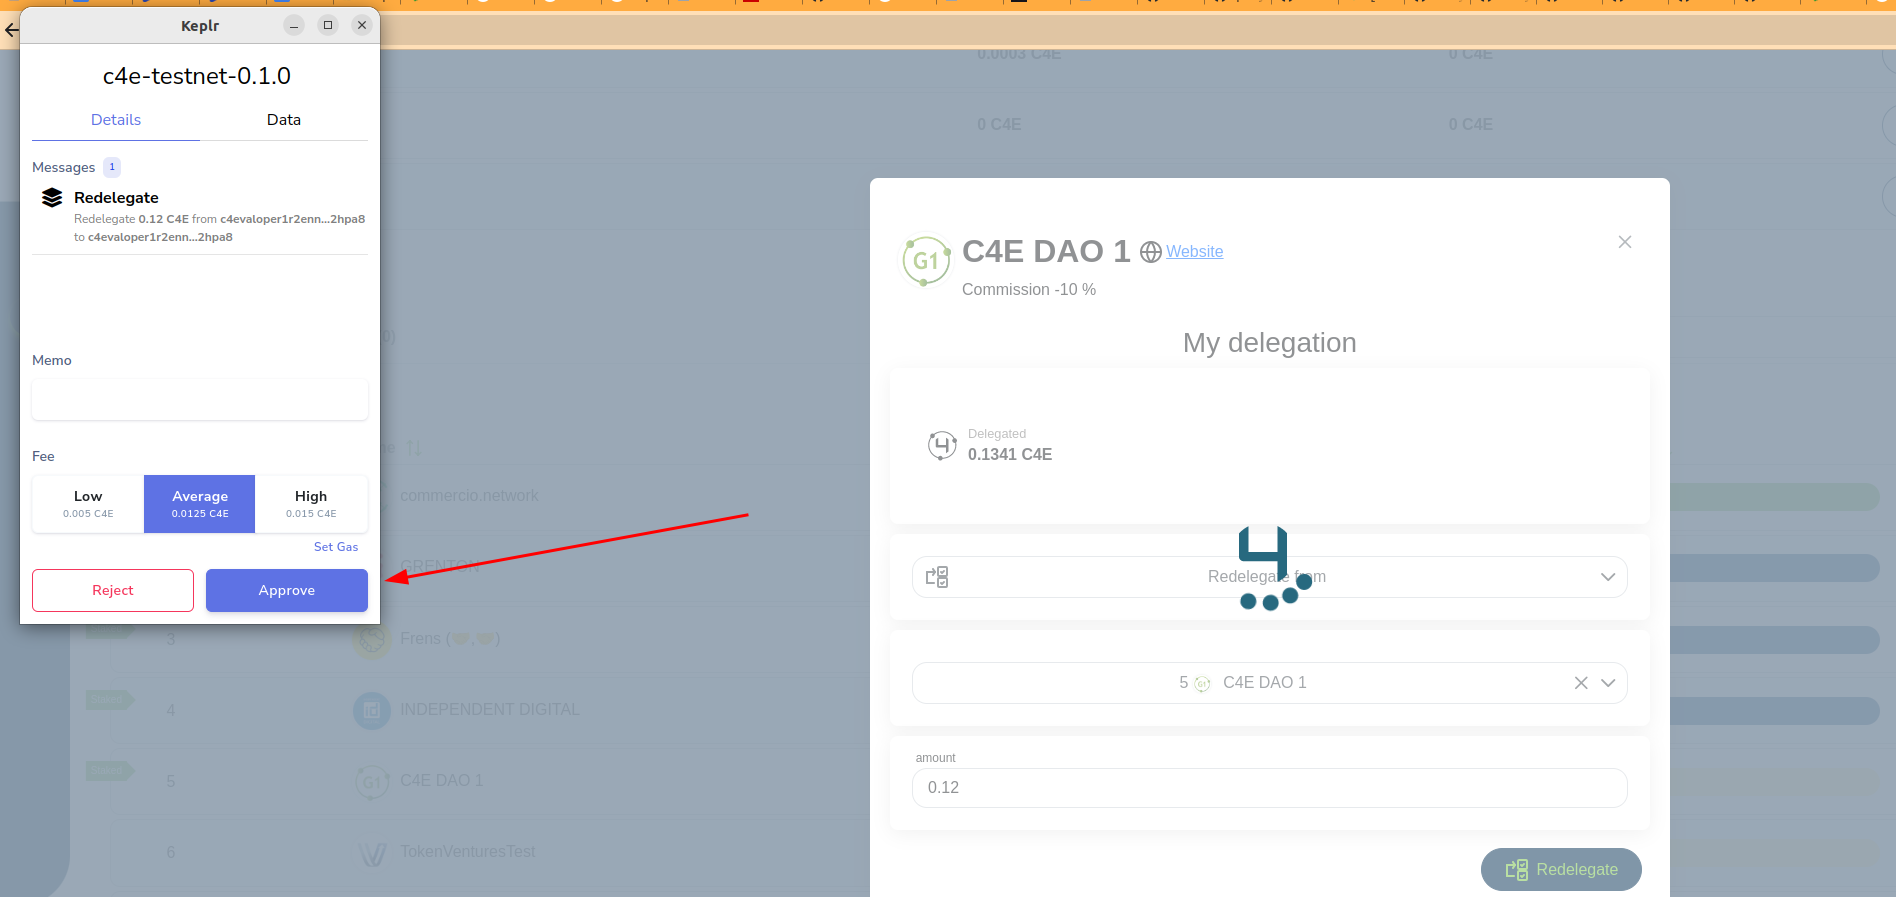Image resolution: width=1896 pixels, height=897 pixels.
Task: Click the TokenVenturesTest logo icon
Action: pos(372,853)
